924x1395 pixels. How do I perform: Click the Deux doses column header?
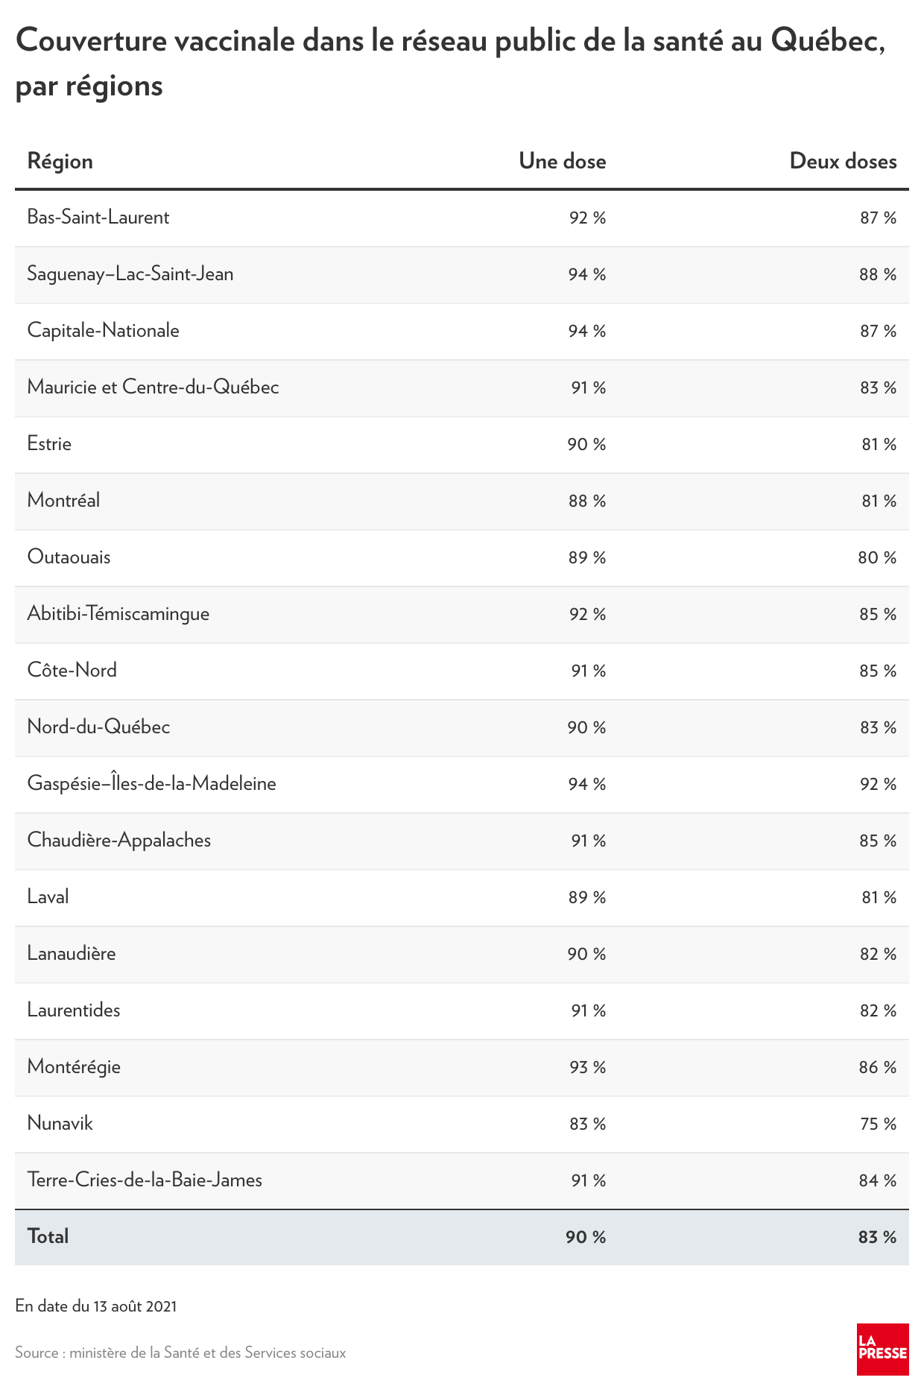(843, 161)
